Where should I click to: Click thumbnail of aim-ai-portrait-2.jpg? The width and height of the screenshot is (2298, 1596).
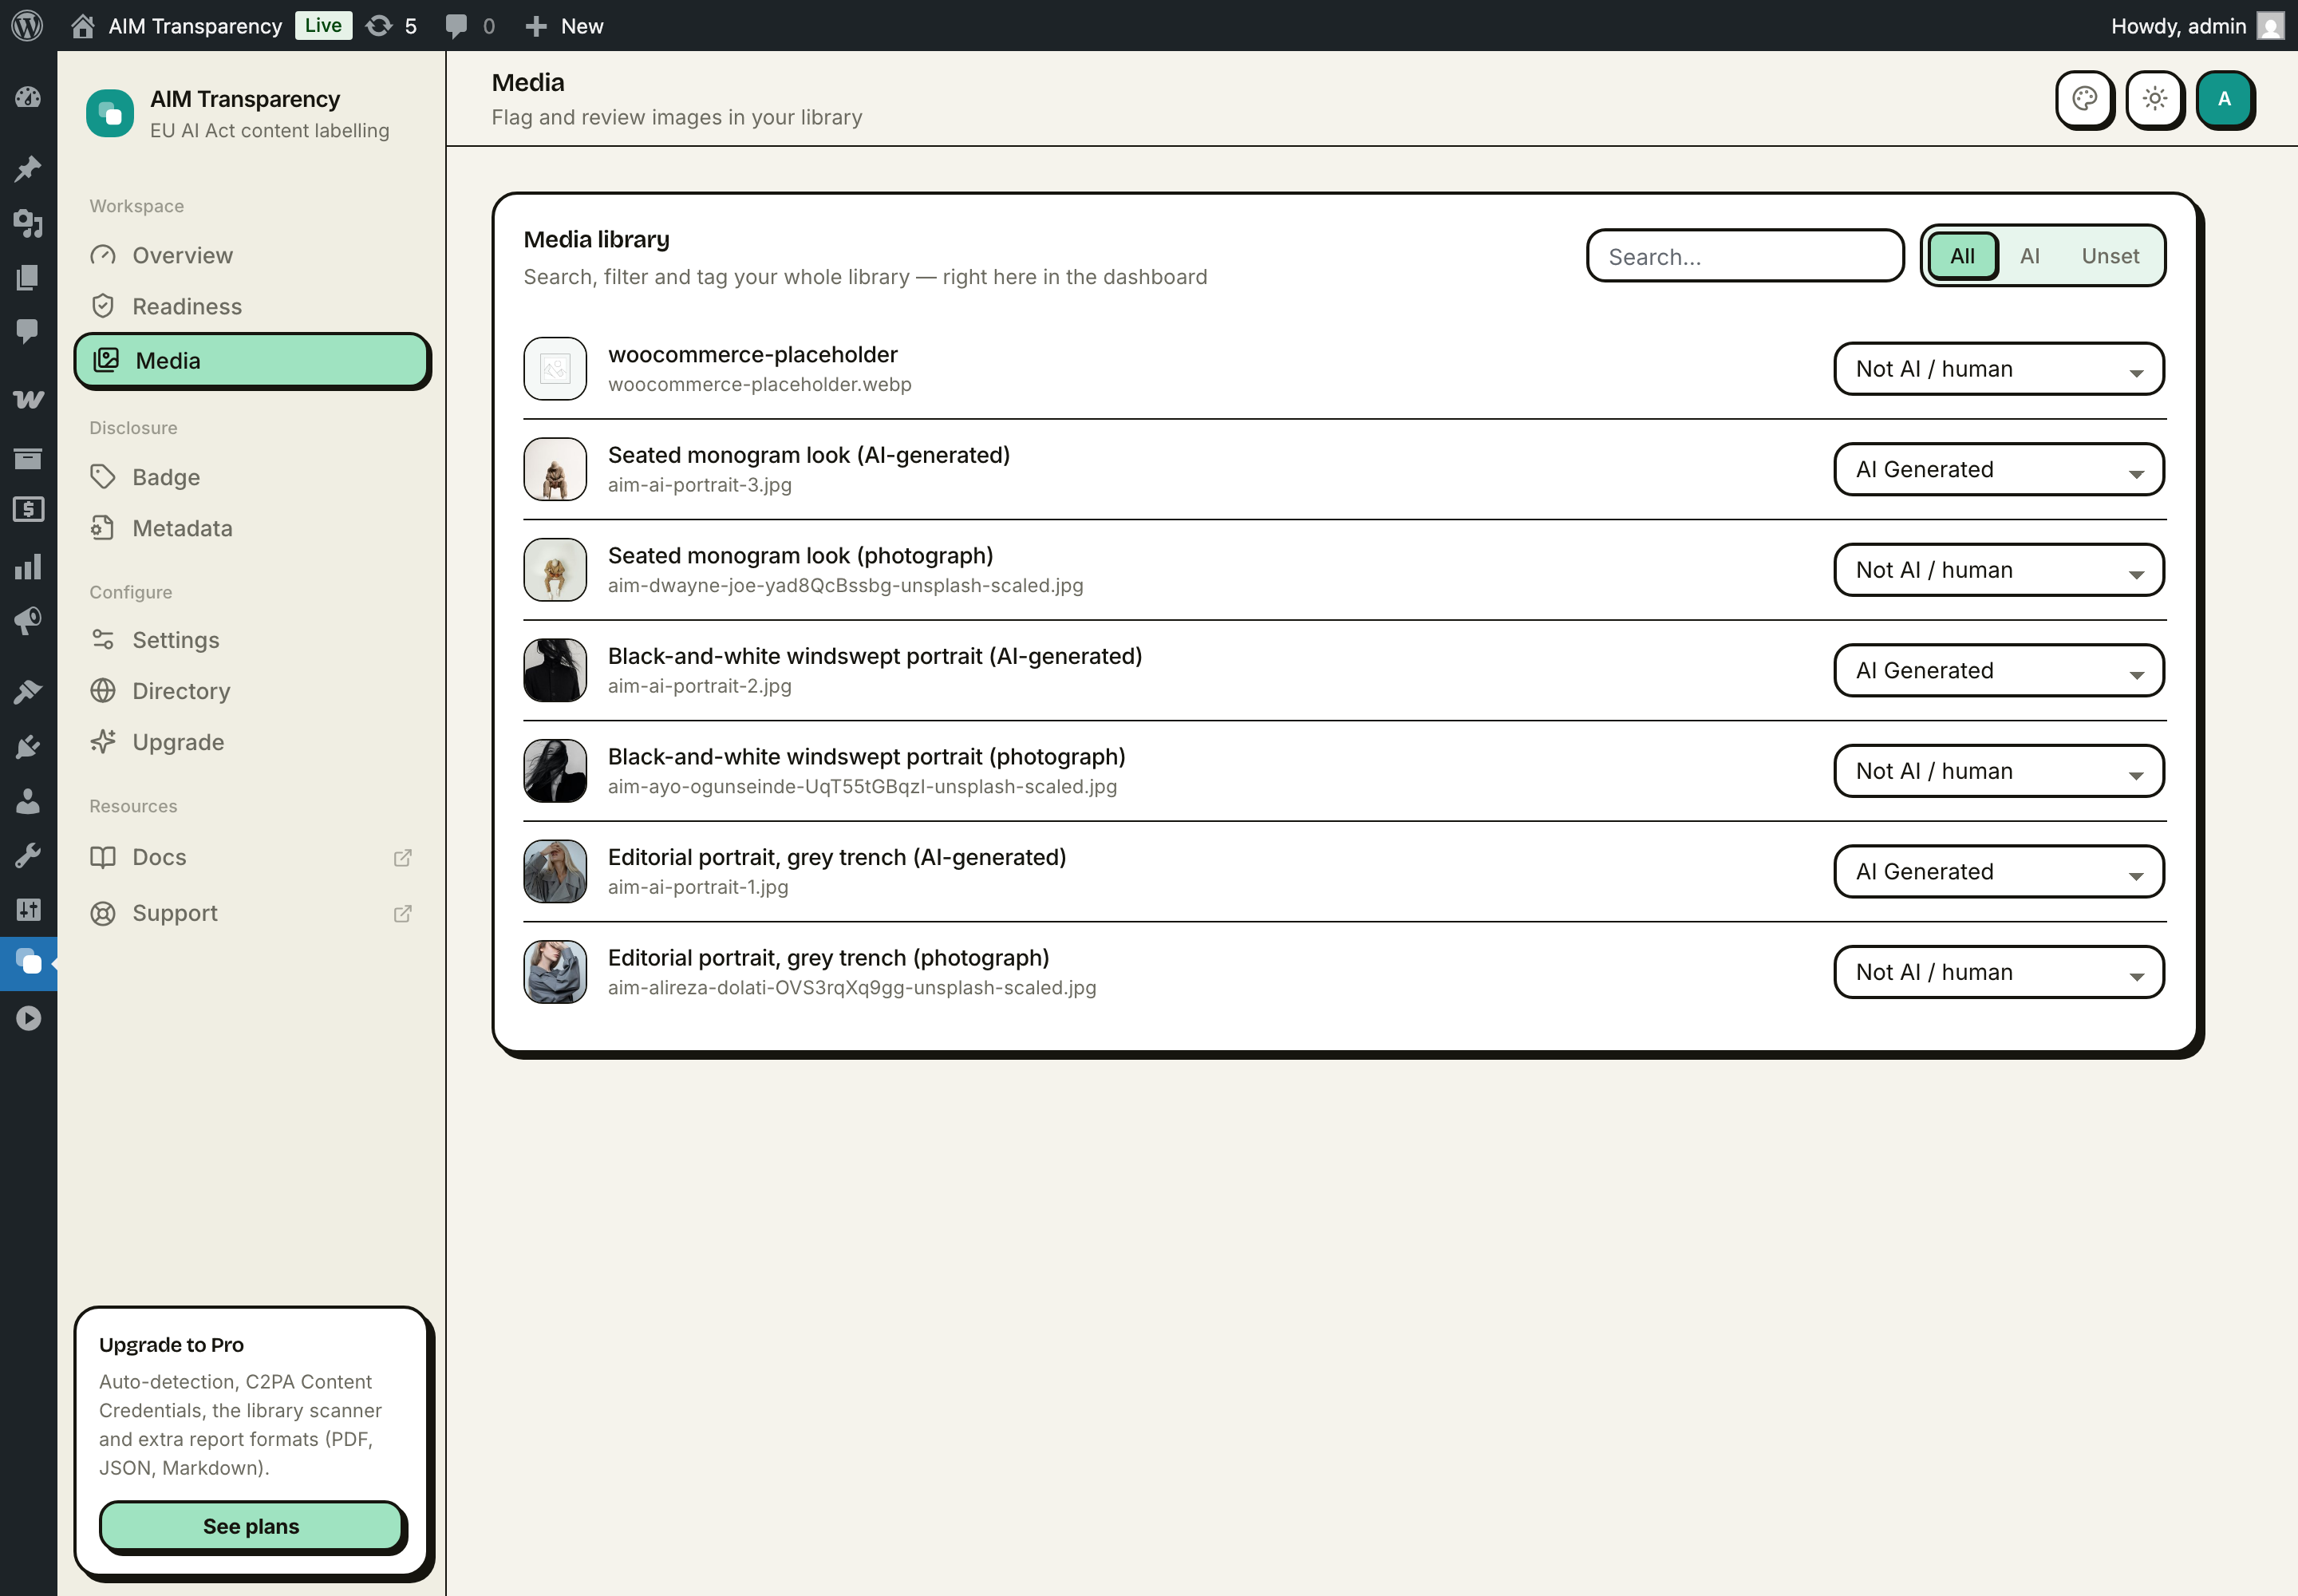click(555, 671)
